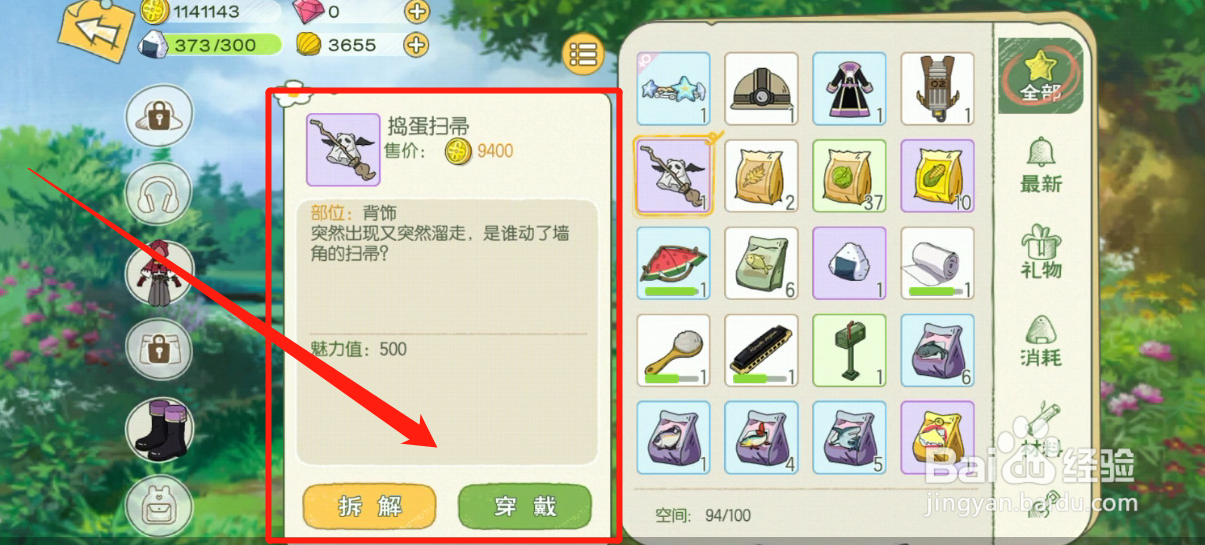Click the 拆解 dismantle button
The image size is (1205, 545).
click(x=370, y=507)
